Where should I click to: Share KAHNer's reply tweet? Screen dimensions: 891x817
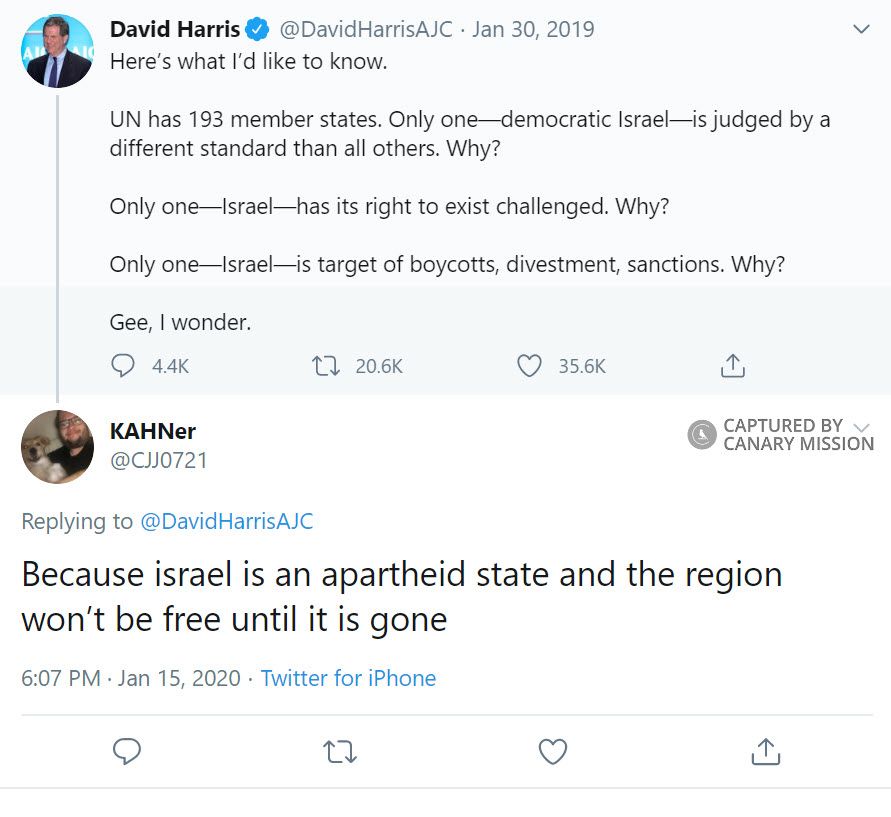point(766,751)
